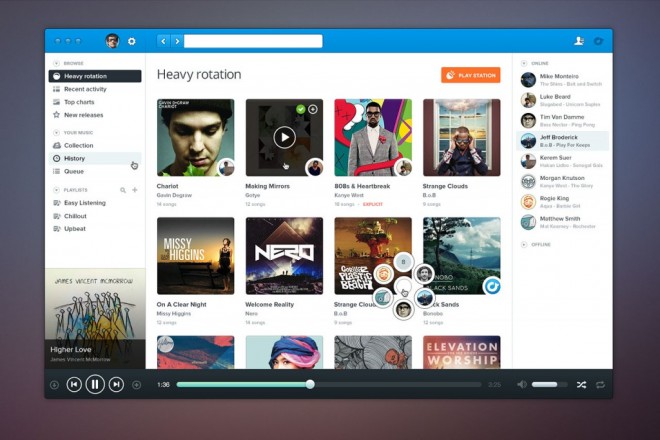Go forward with the right arrow button

(177, 41)
